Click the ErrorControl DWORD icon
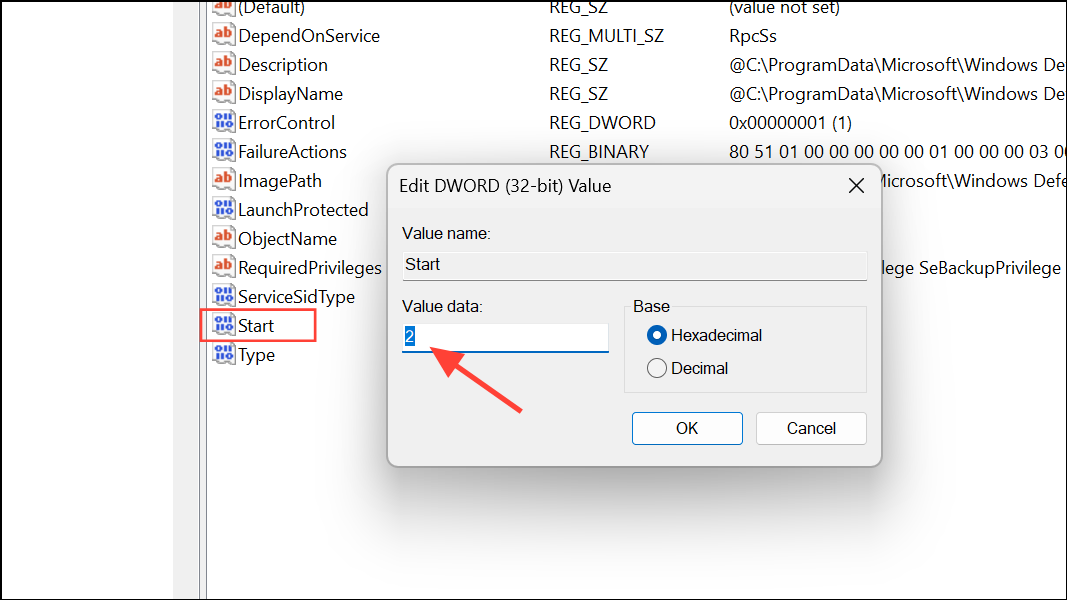1067x600 pixels. pos(222,122)
